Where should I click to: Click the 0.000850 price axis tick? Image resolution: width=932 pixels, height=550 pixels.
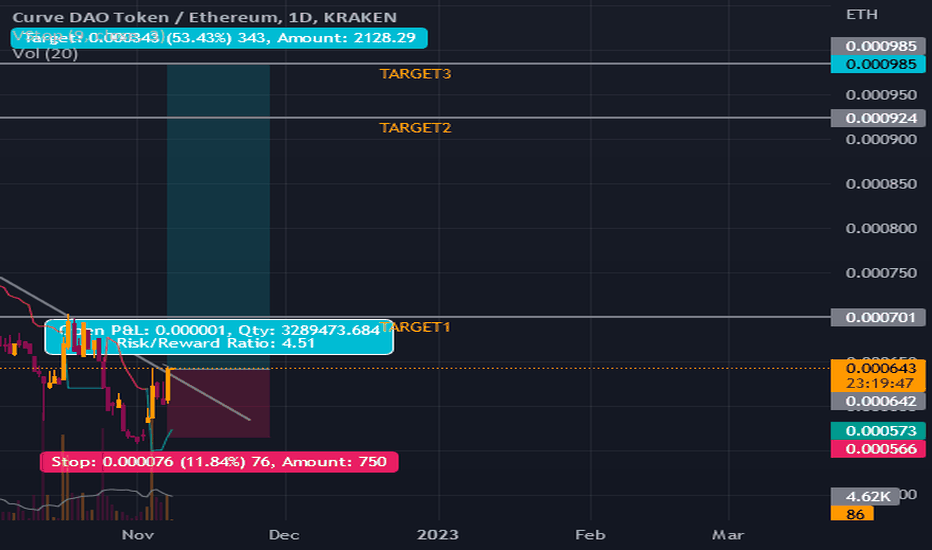coord(881,184)
